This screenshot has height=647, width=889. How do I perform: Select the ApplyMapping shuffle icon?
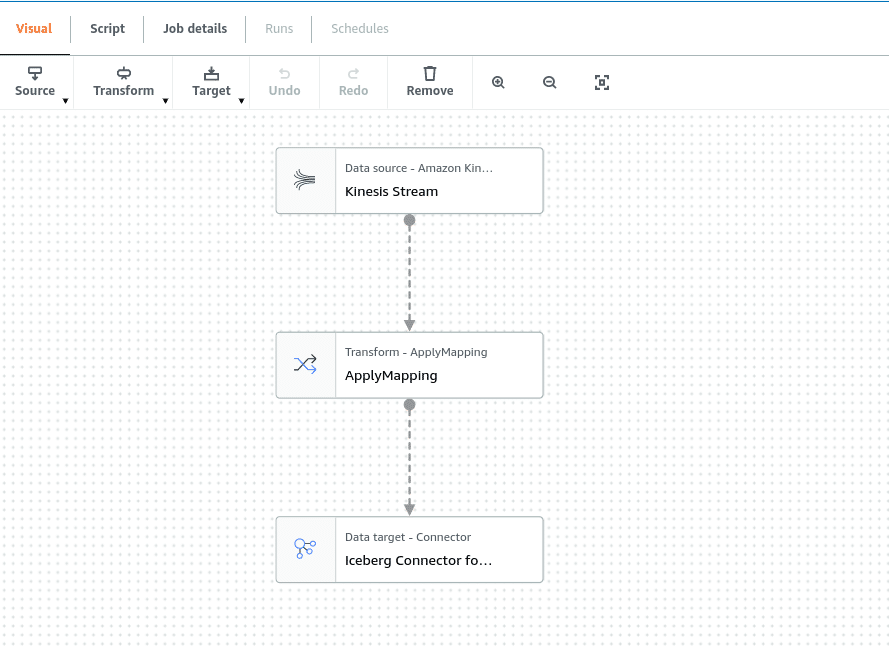coord(305,365)
